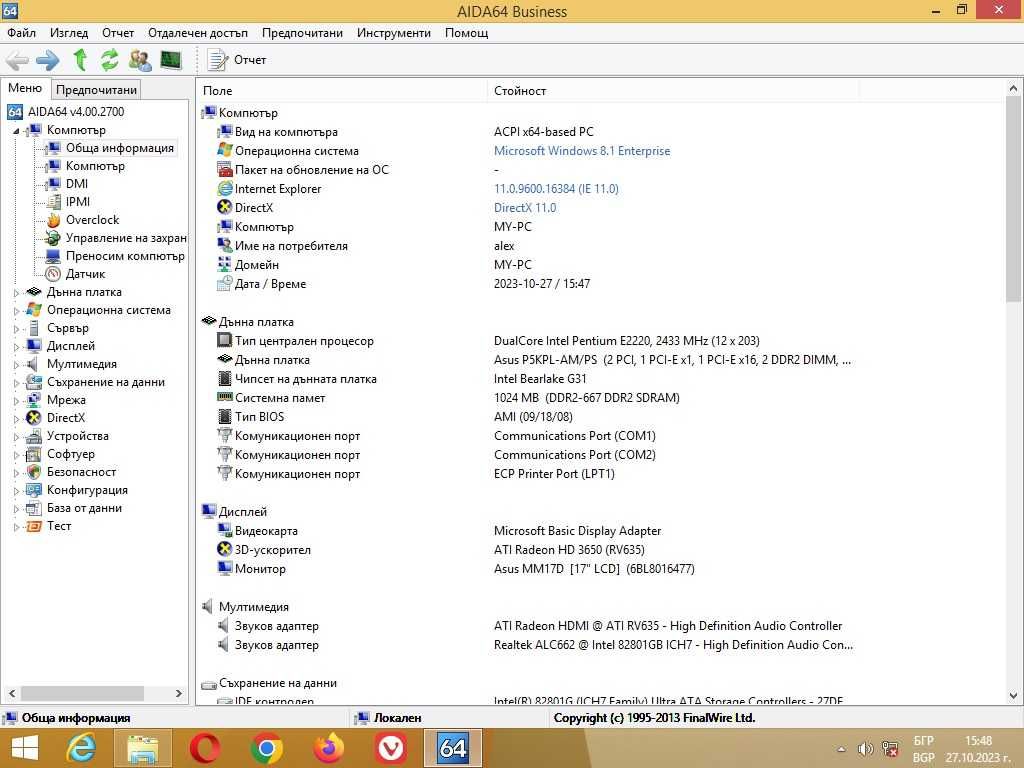Viewport: 1024px width, 768px height.
Task: Collapse the Компютър tree node
Action: coord(16,131)
